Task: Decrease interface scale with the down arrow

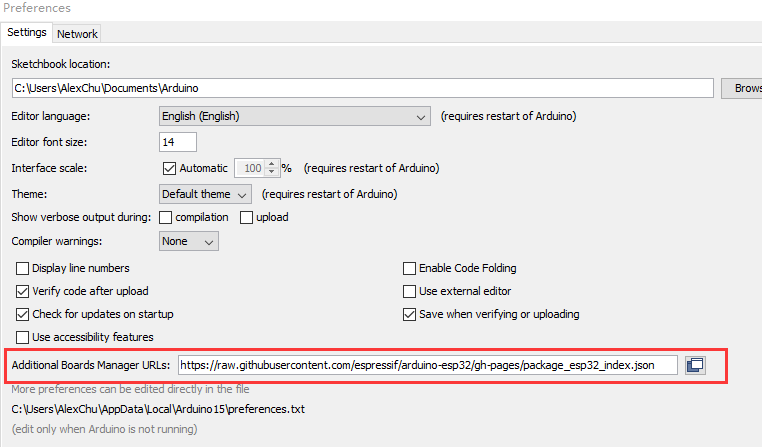Action: (x=272, y=172)
